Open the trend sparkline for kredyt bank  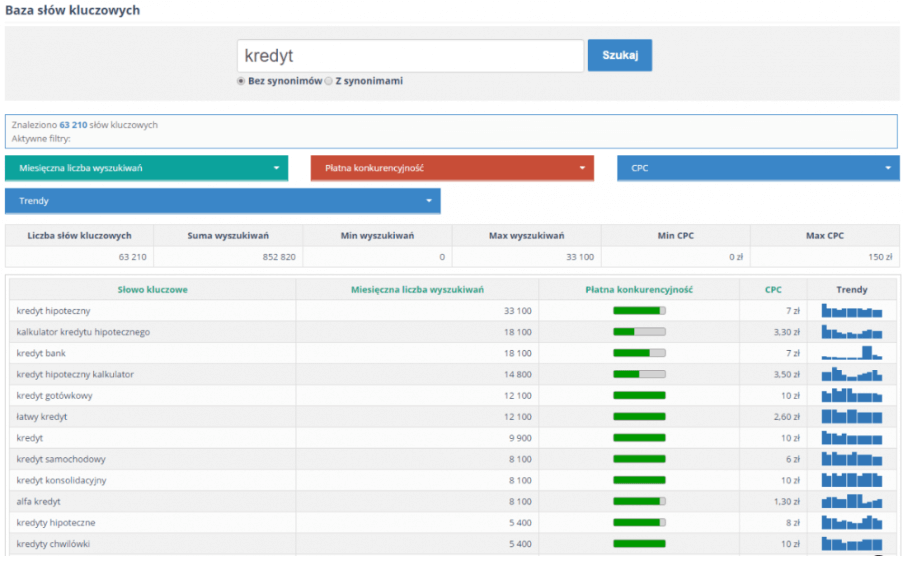852,353
